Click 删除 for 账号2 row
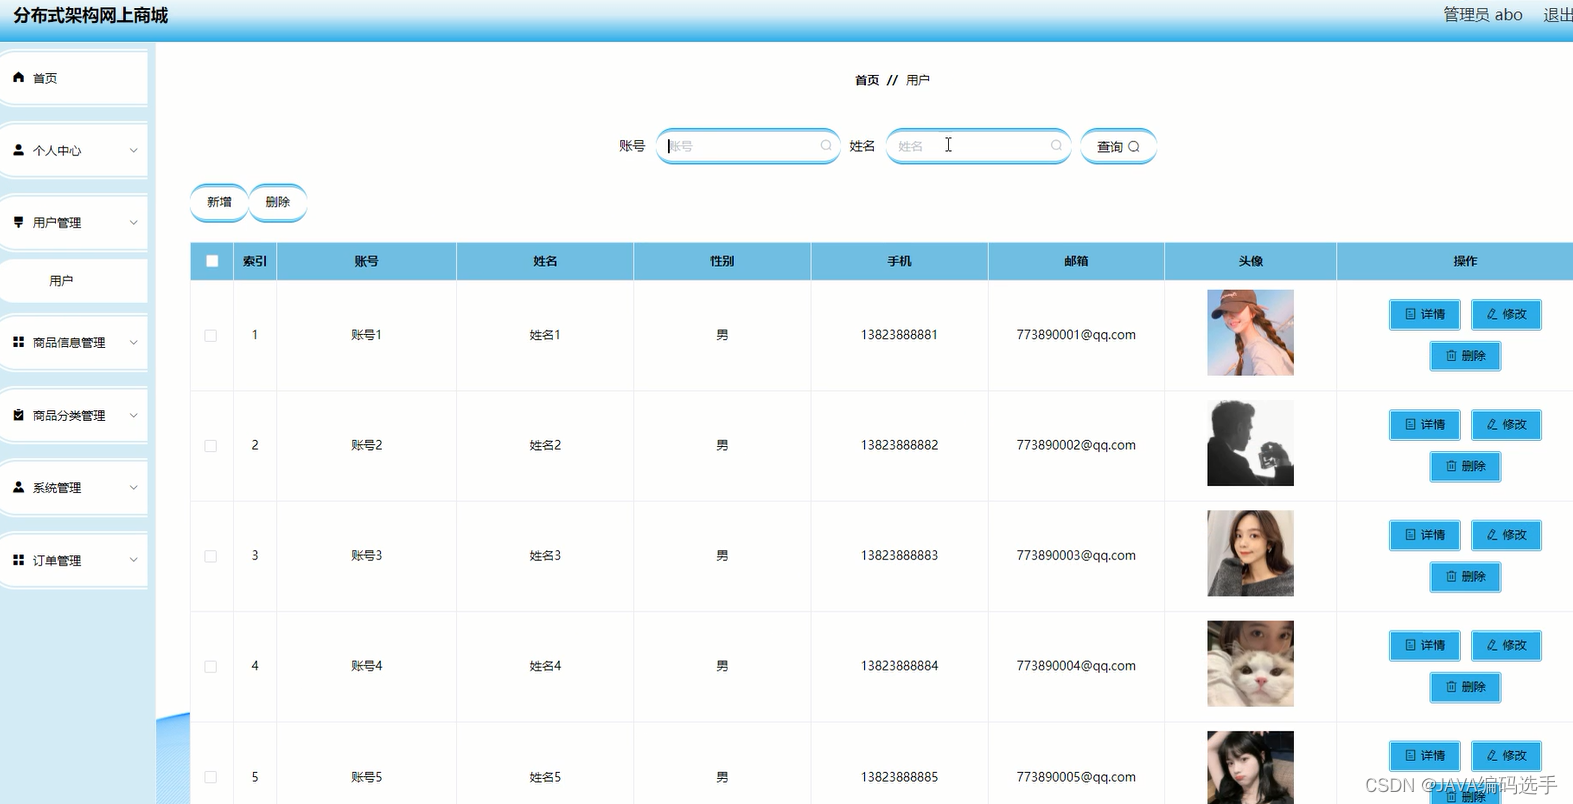Viewport: 1573px width, 804px height. point(1465,466)
